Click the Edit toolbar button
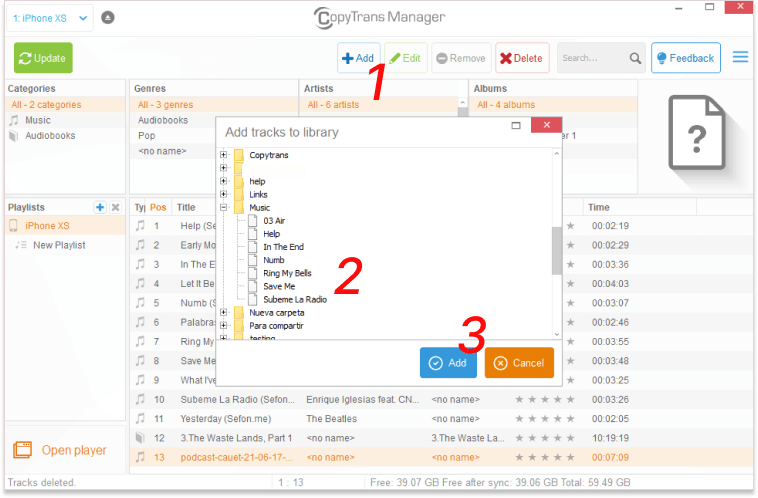 point(406,58)
